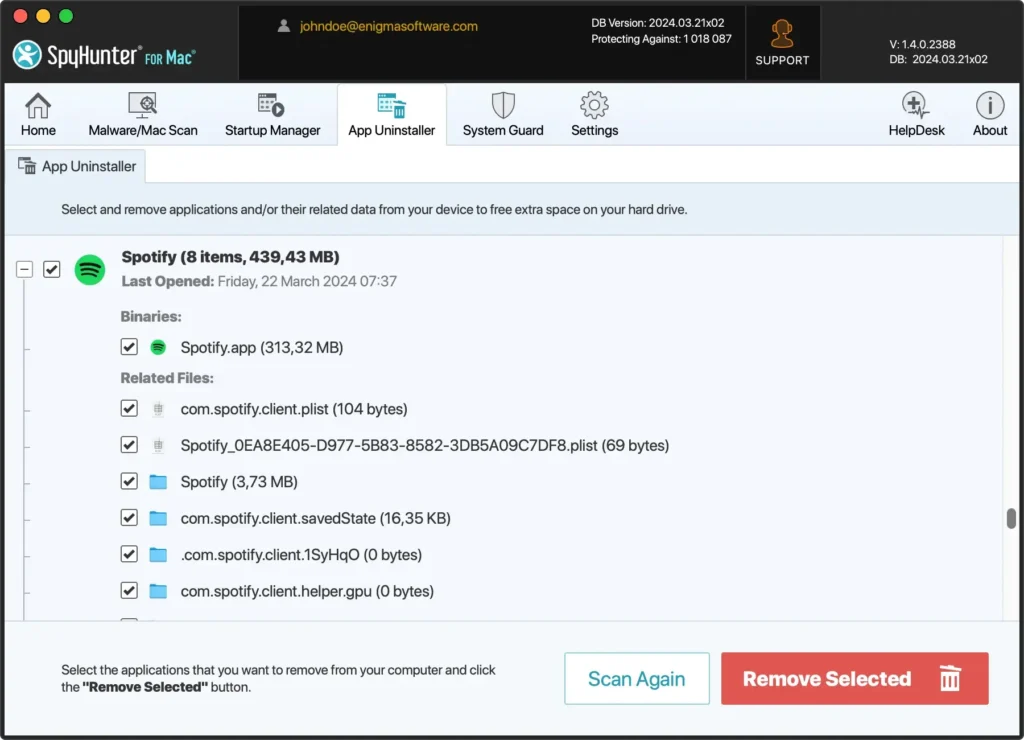
Task: Open the Settings gear icon
Action: tap(594, 106)
